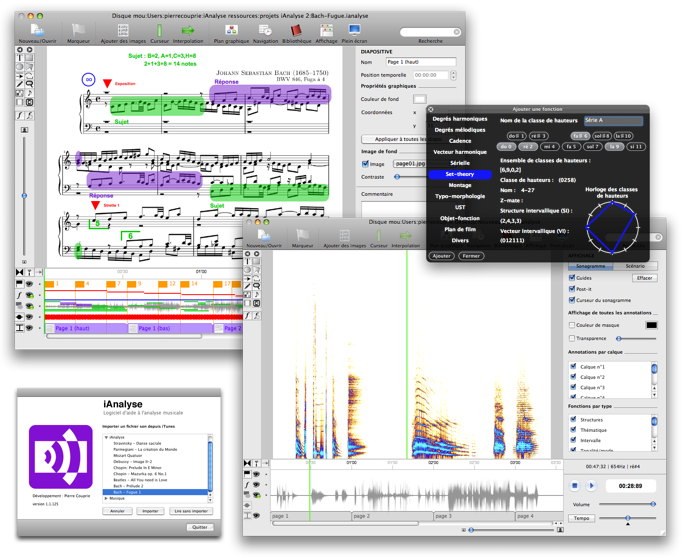Click the Tempo button in sonagram window
The width and height of the screenshot is (685, 558).
click(581, 518)
